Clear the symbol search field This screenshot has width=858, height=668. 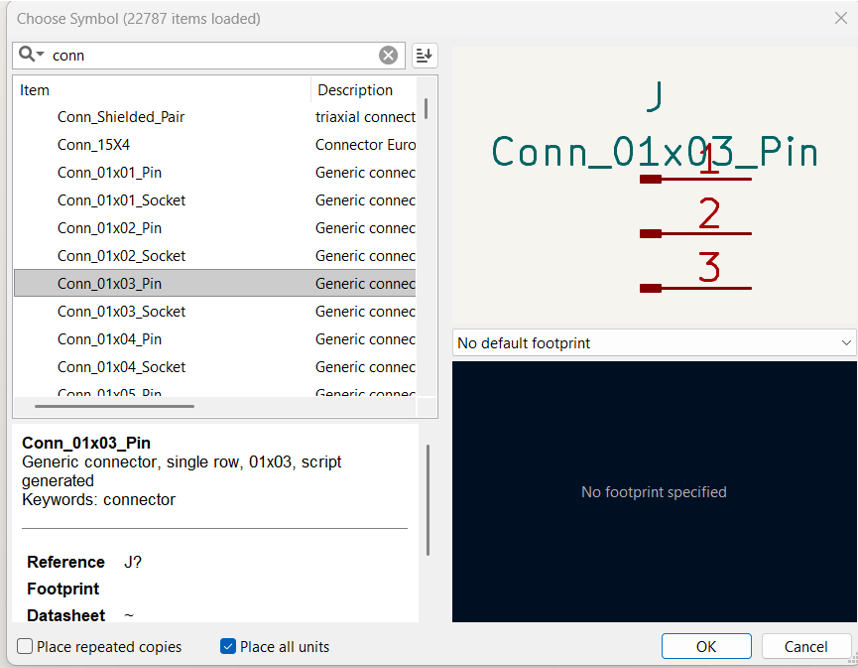click(388, 55)
